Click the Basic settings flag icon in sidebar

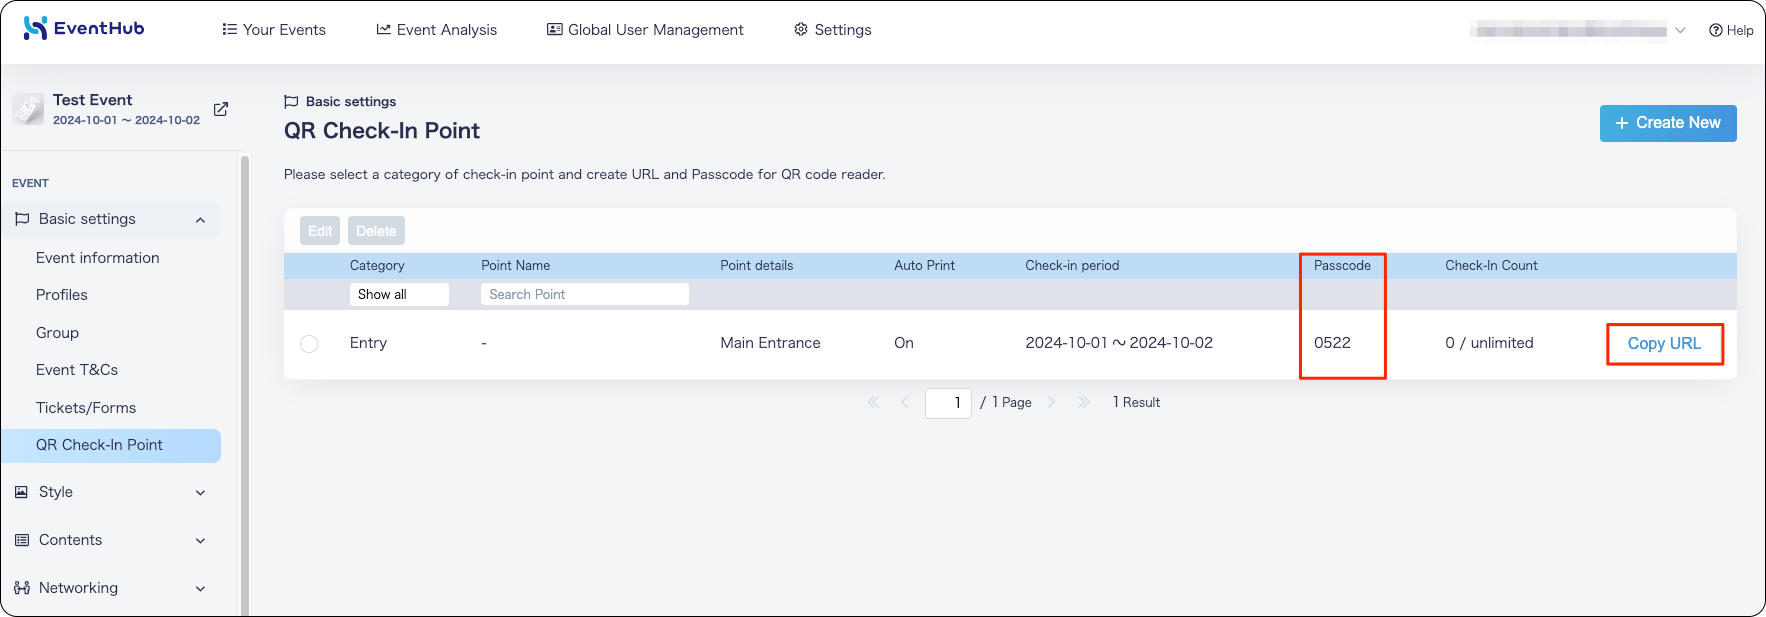coord(21,219)
